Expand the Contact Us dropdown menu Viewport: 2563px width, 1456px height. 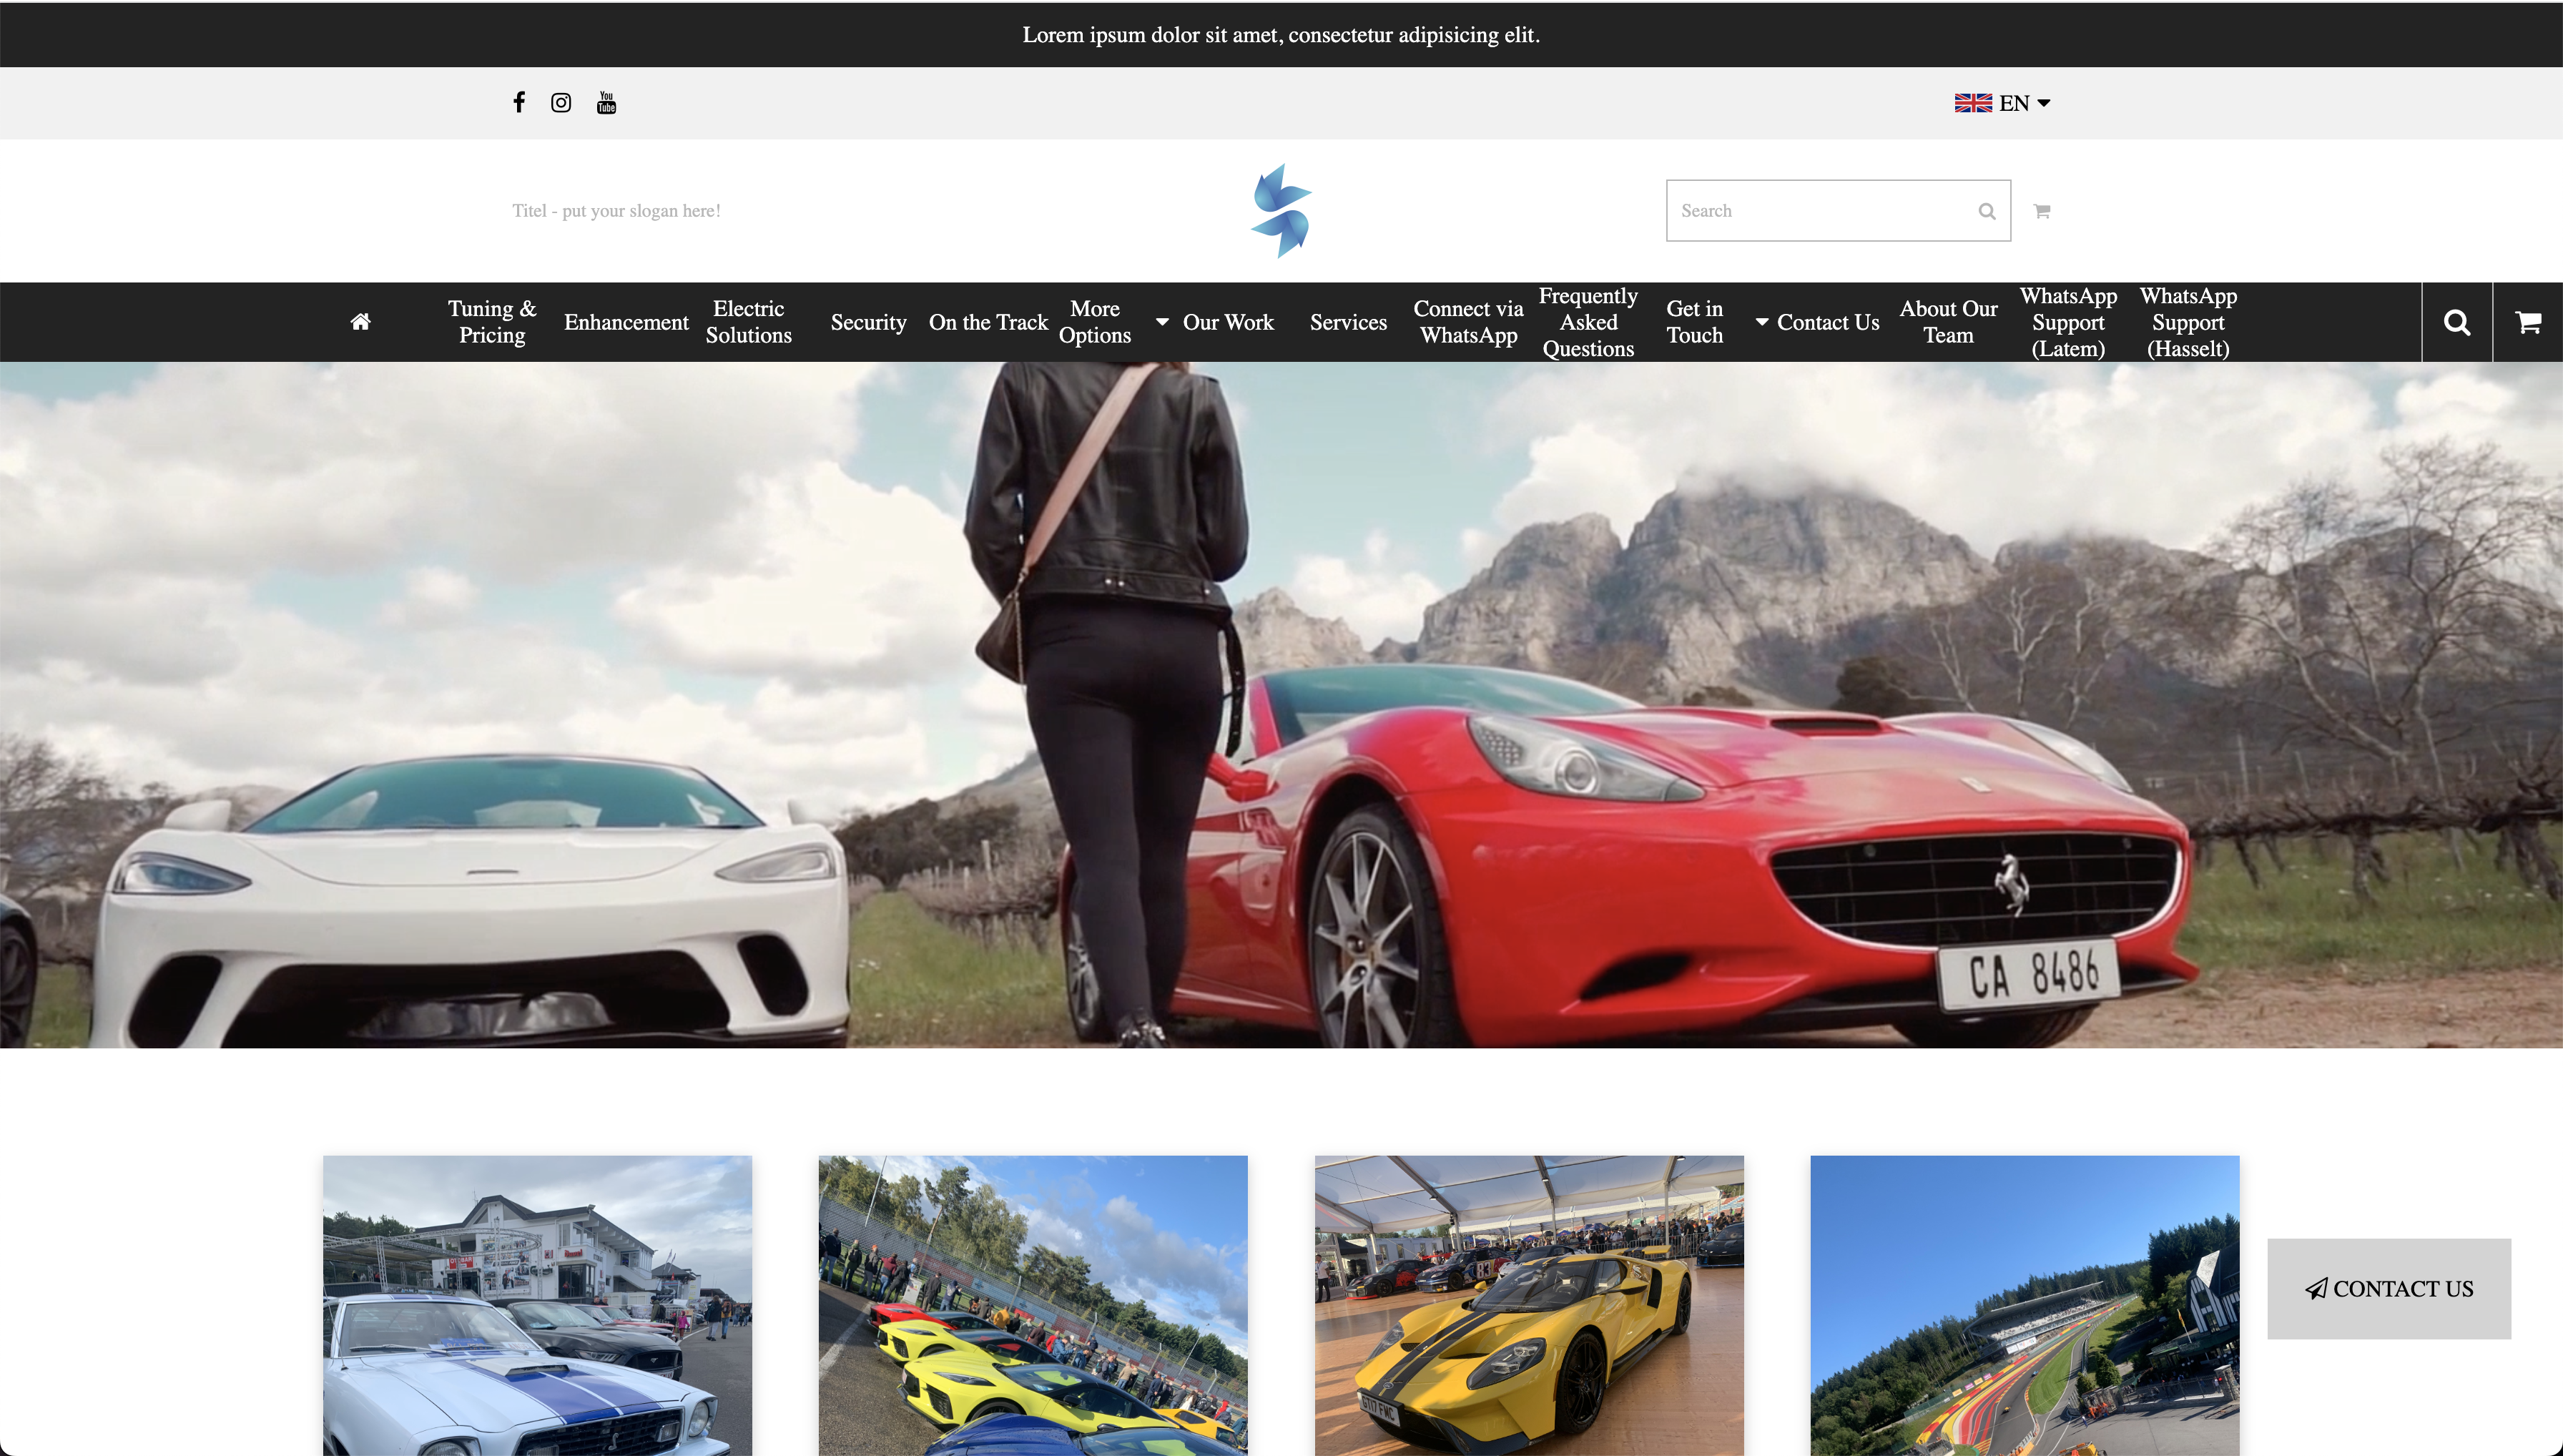[1817, 322]
